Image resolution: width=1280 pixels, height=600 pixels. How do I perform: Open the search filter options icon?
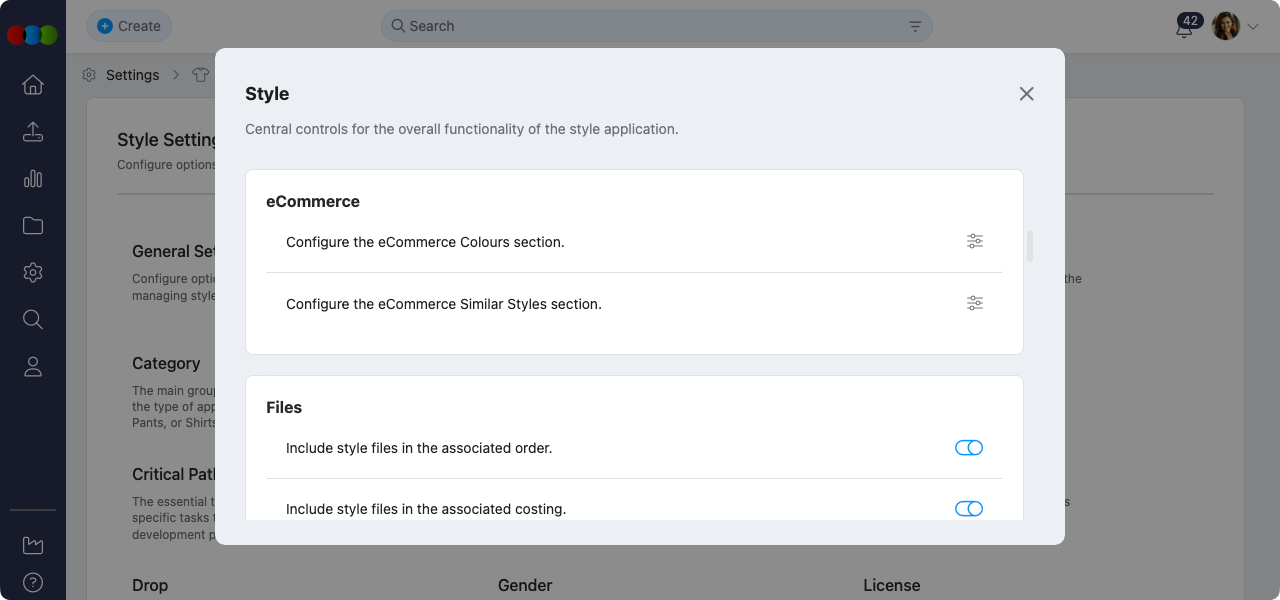915,27
